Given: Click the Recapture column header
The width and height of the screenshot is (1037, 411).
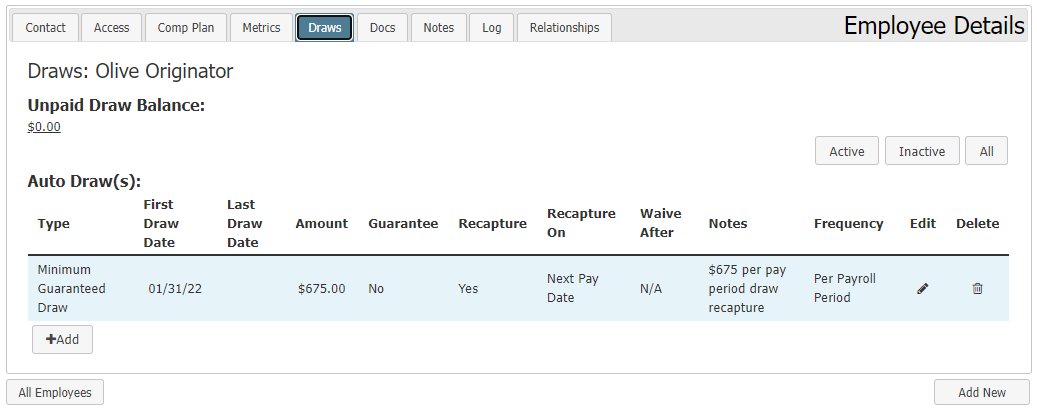Looking at the screenshot, I should click(492, 224).
